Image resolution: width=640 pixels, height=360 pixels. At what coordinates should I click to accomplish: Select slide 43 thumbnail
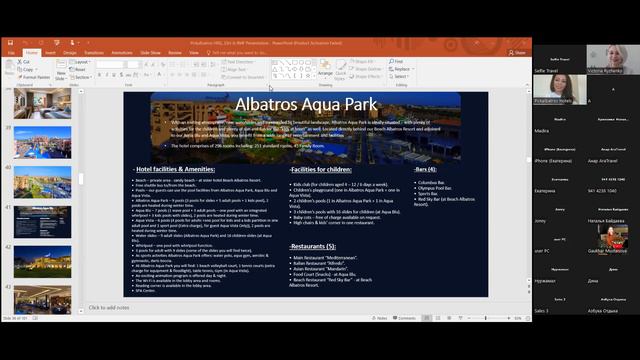42,300
